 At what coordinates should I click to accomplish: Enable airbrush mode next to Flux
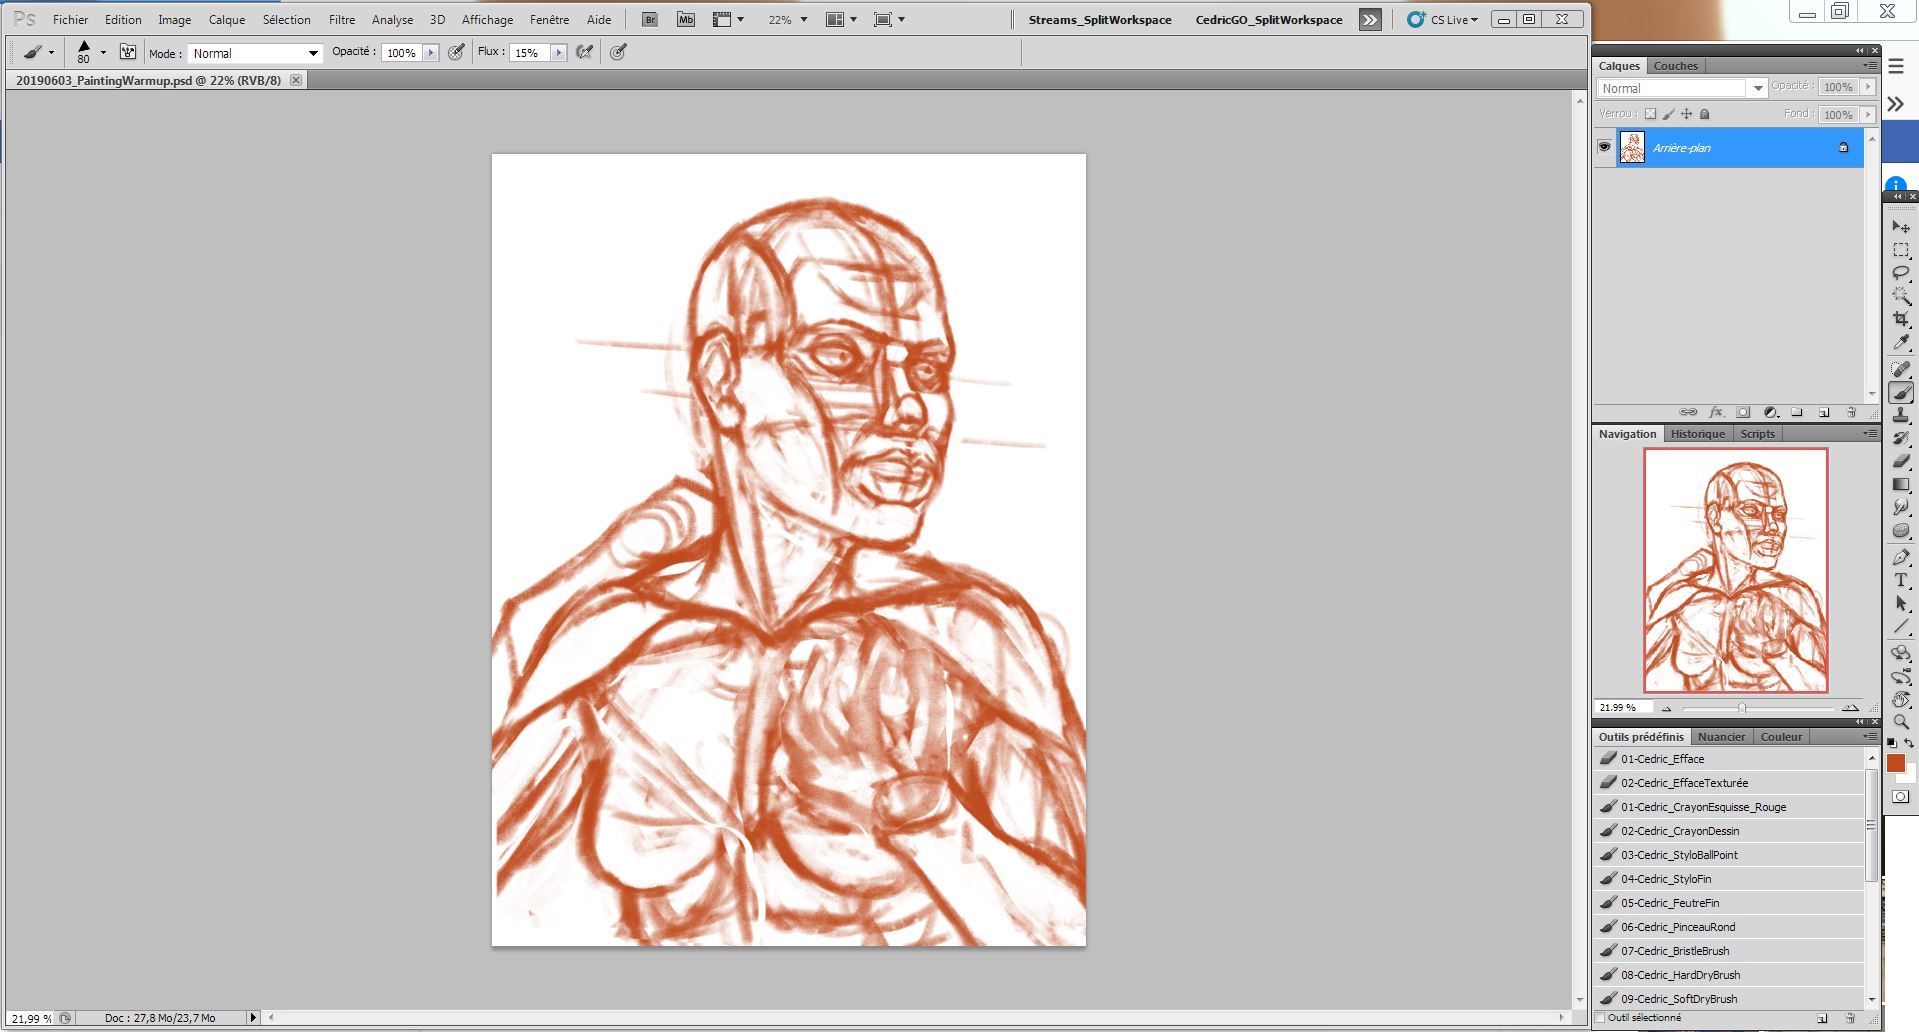[x=585, y=52]
